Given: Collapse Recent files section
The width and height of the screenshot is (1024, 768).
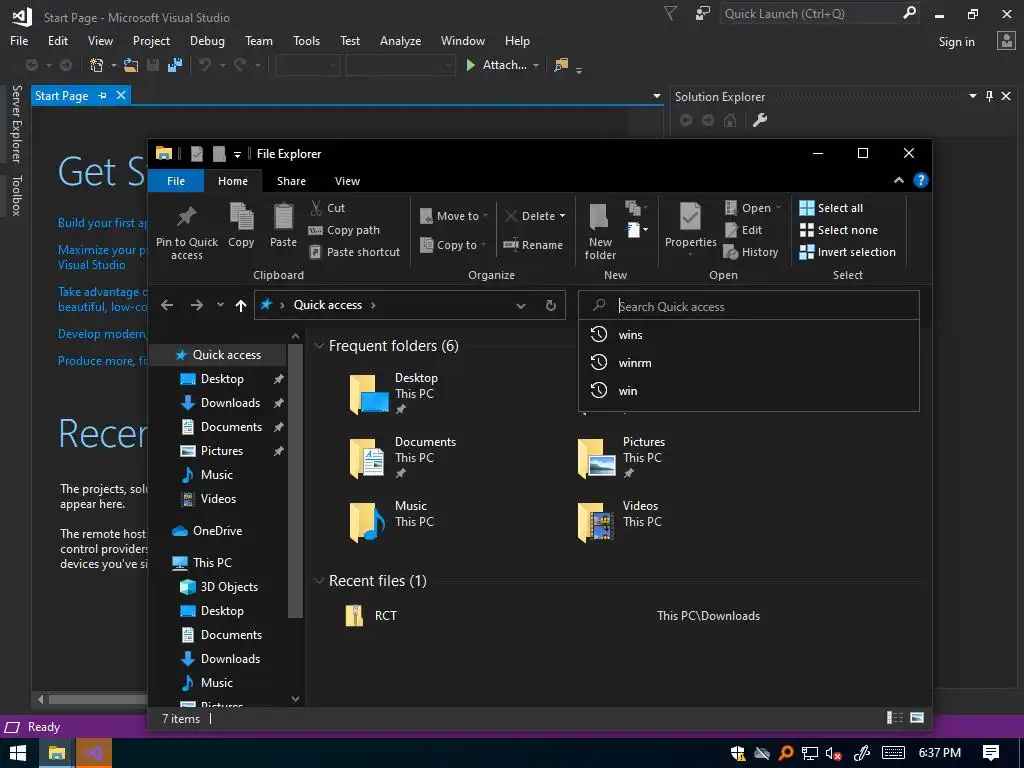Looking at the screenshot, I should 319,581.
